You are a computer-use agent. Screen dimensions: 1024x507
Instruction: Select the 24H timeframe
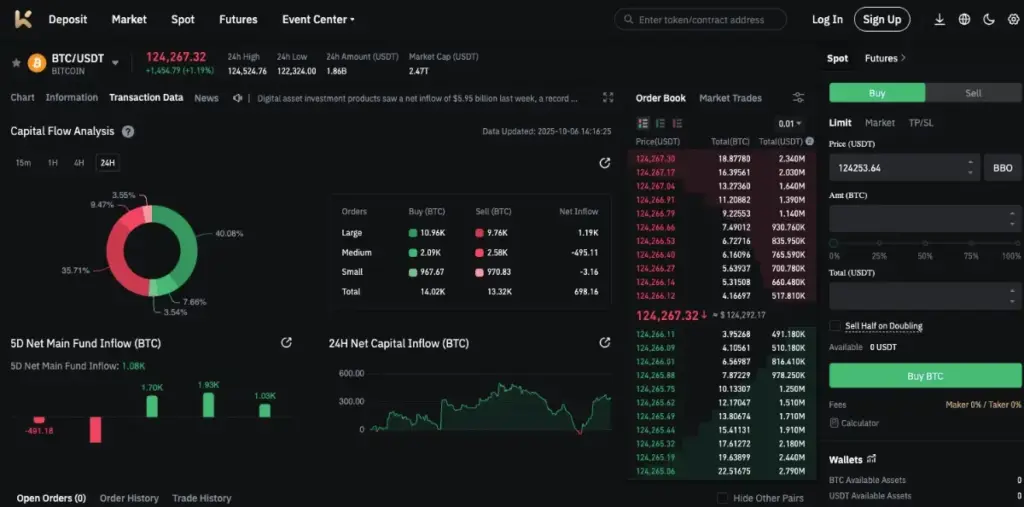tap(108, 163)
